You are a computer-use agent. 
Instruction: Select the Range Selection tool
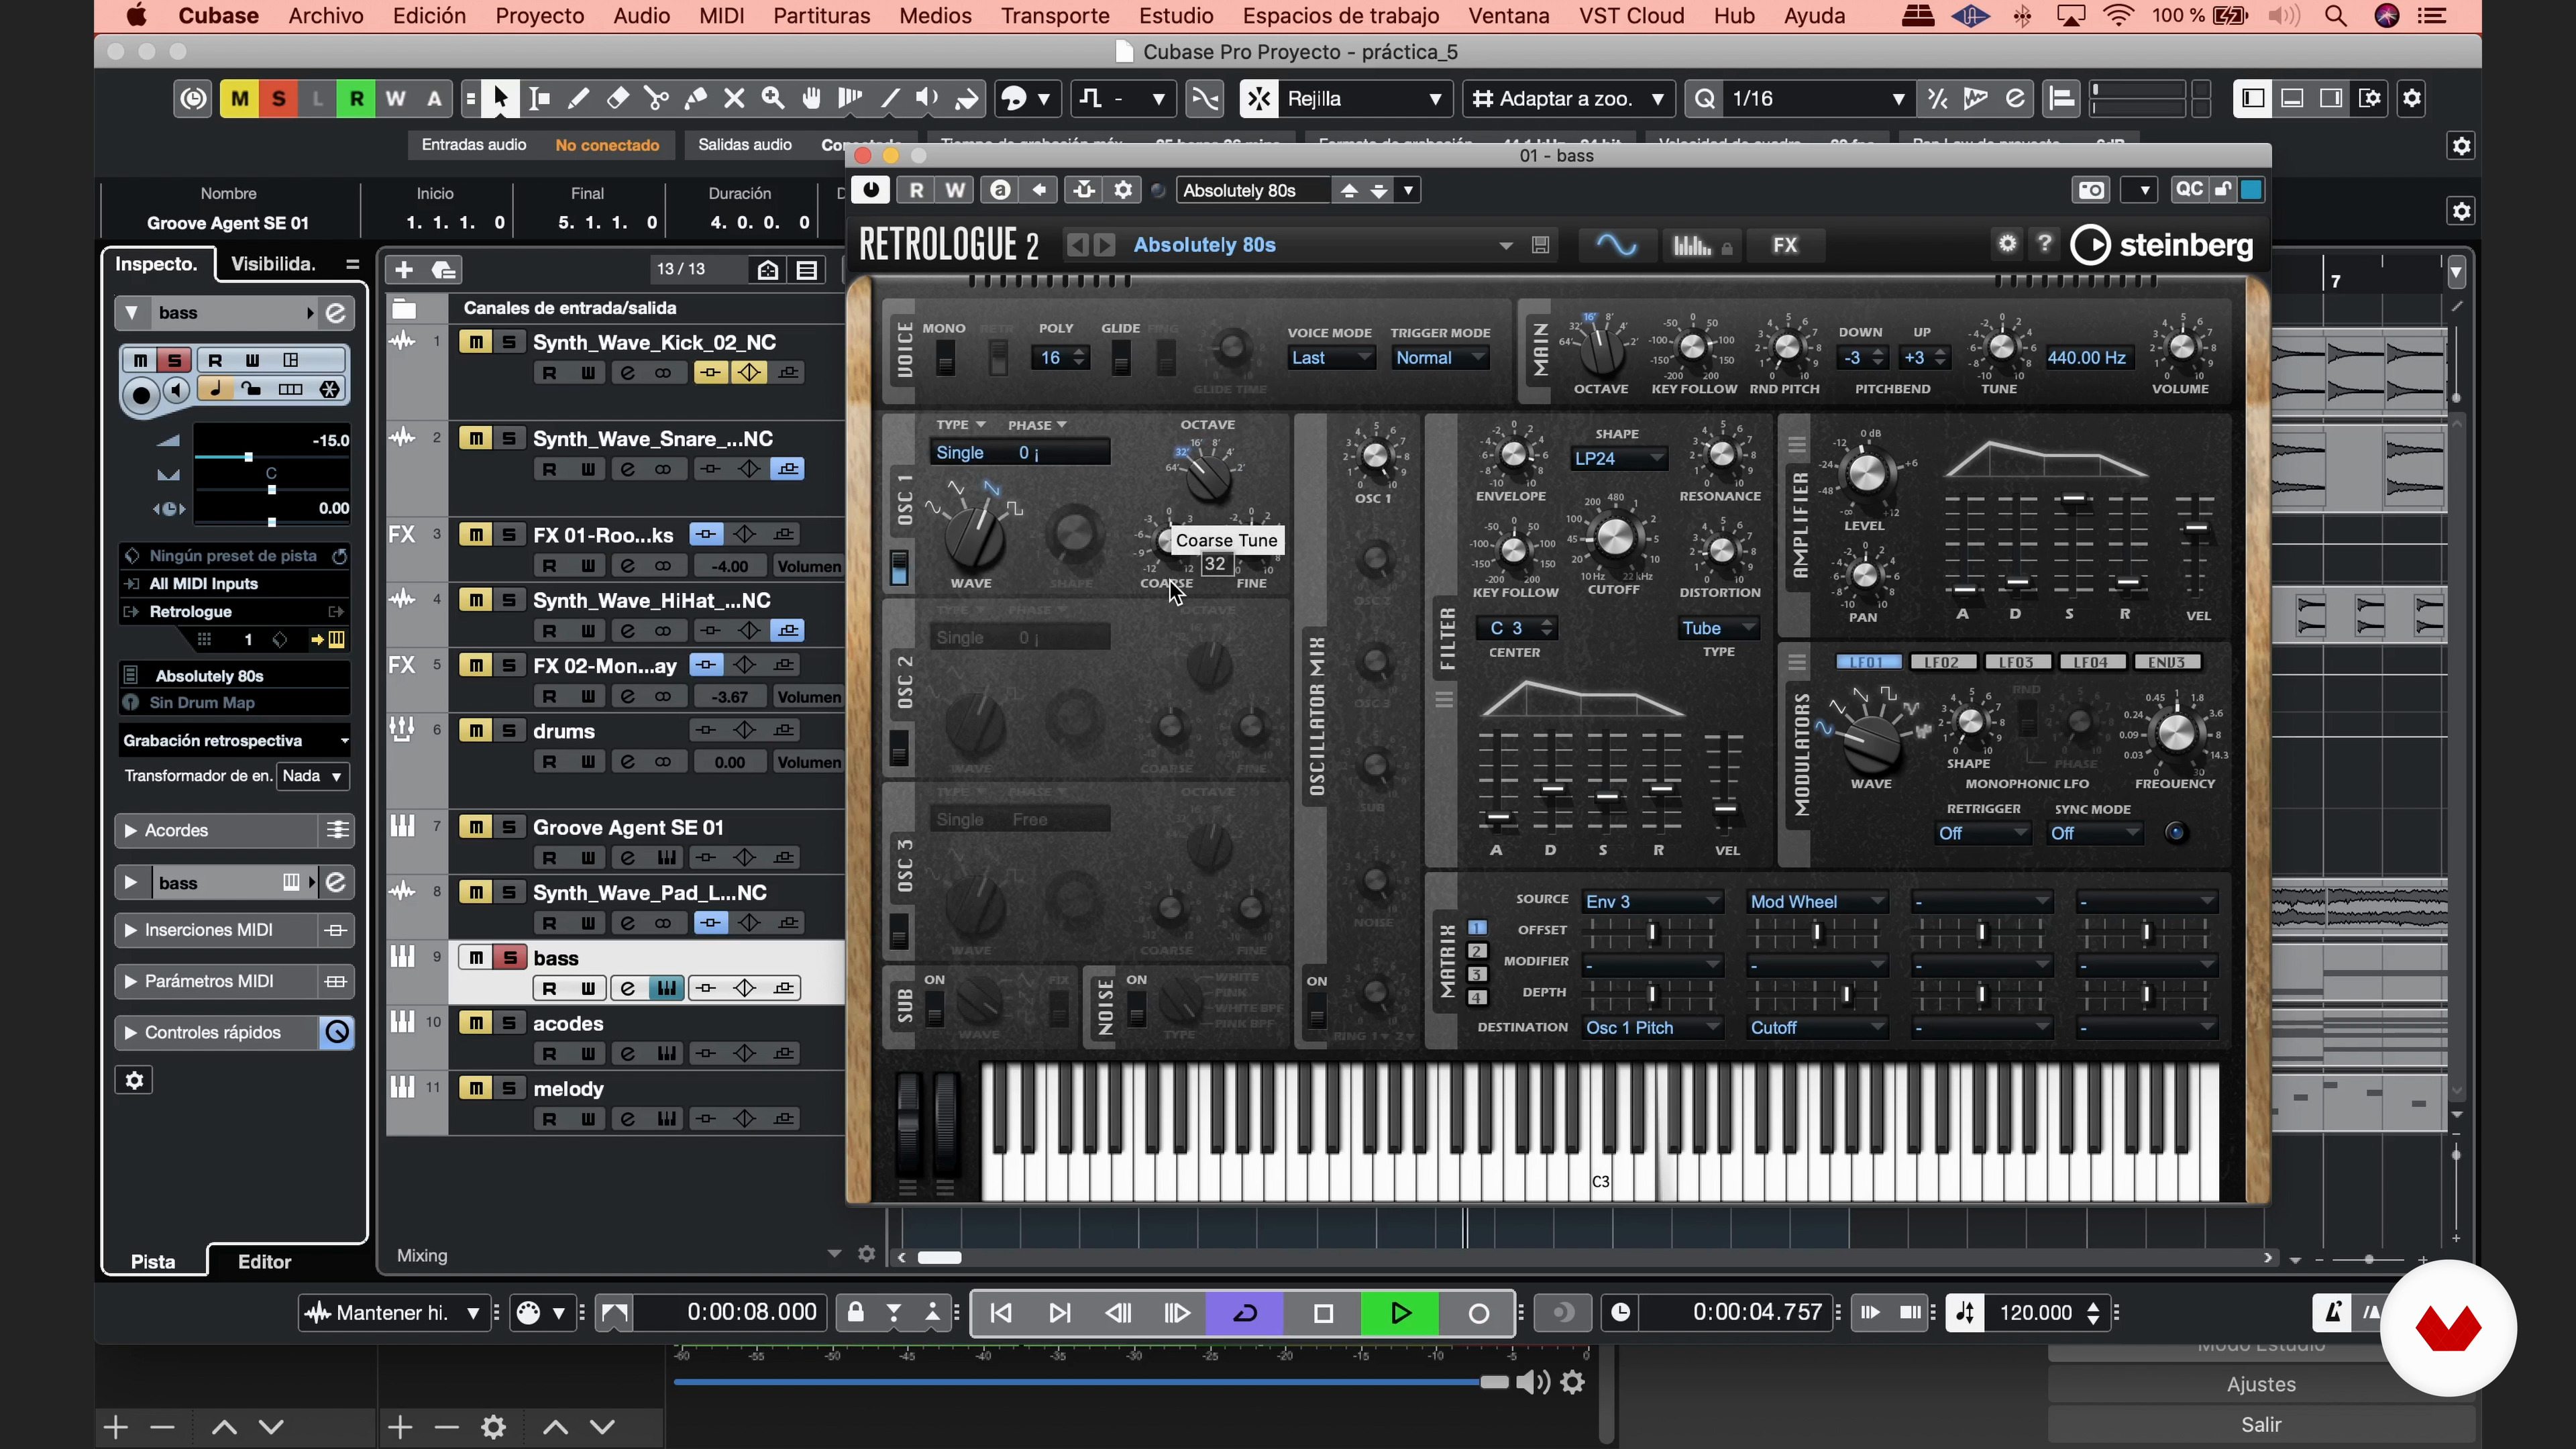[x=540, y=98]
